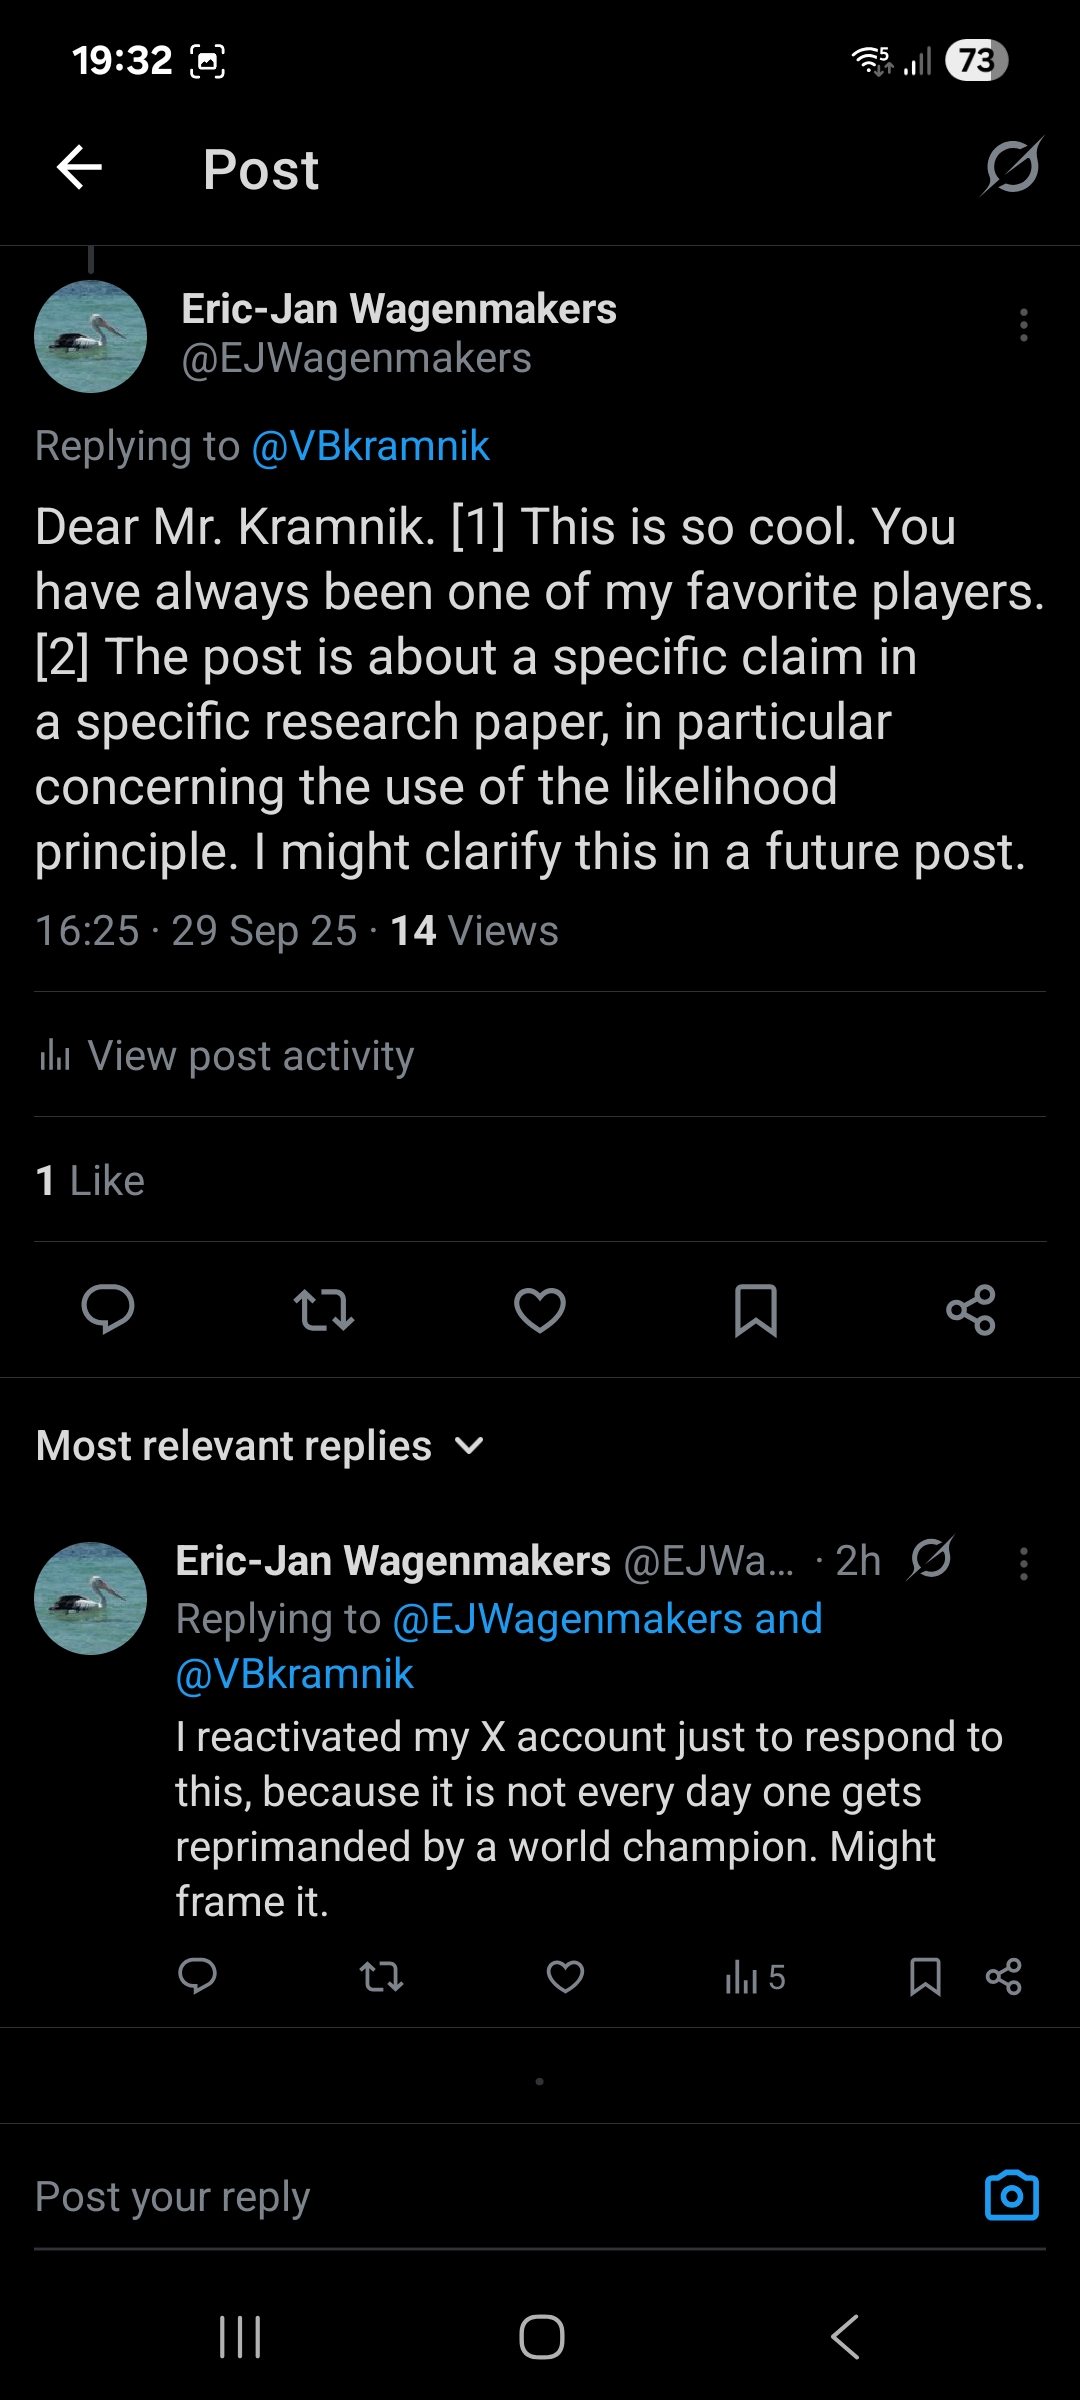Like the main post with the heart

coord(540,1309)
